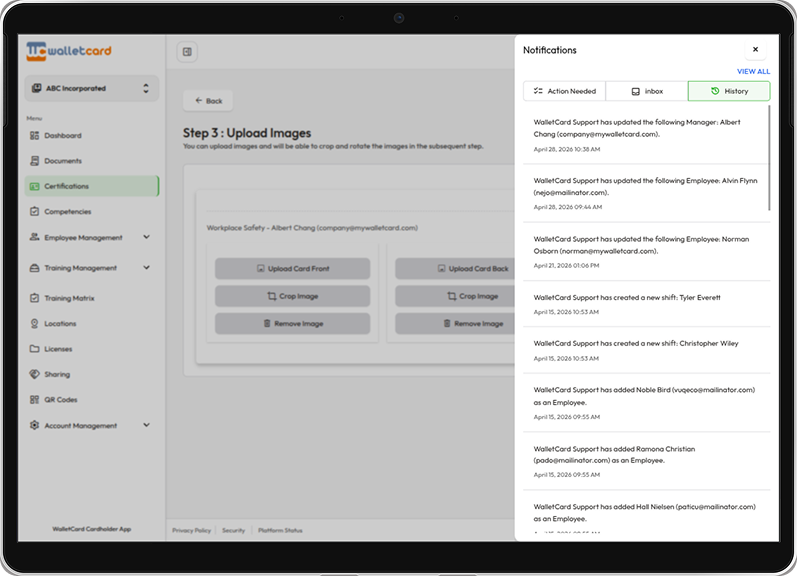
Task: Select the History tab
Action: (729, 91)
